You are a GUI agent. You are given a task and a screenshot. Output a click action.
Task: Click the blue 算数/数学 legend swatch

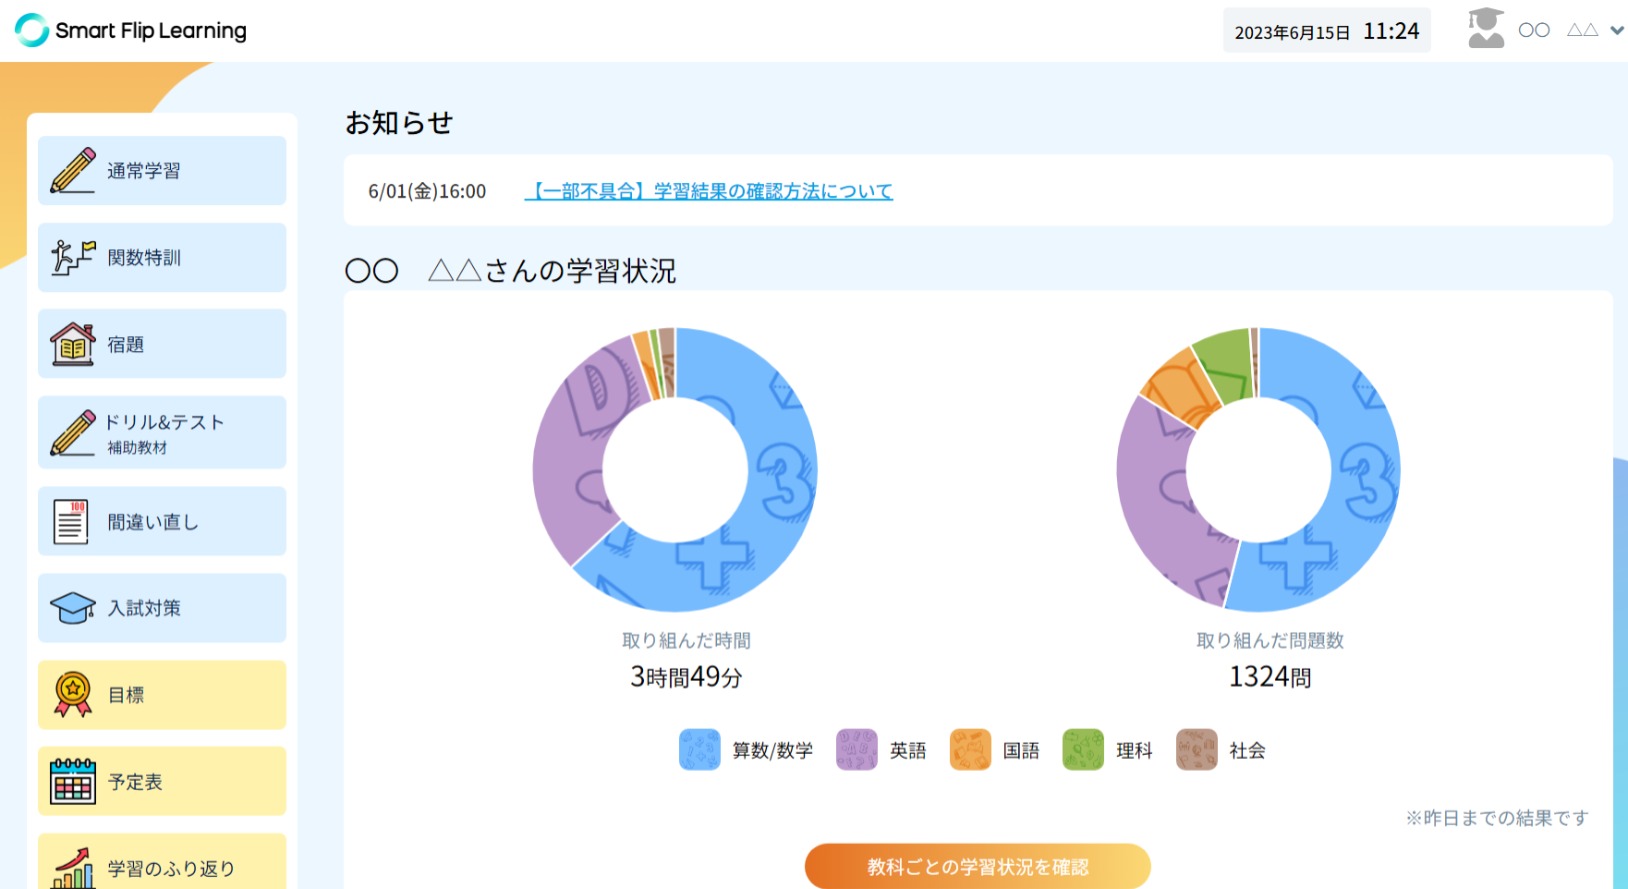[x=699, y=750]
